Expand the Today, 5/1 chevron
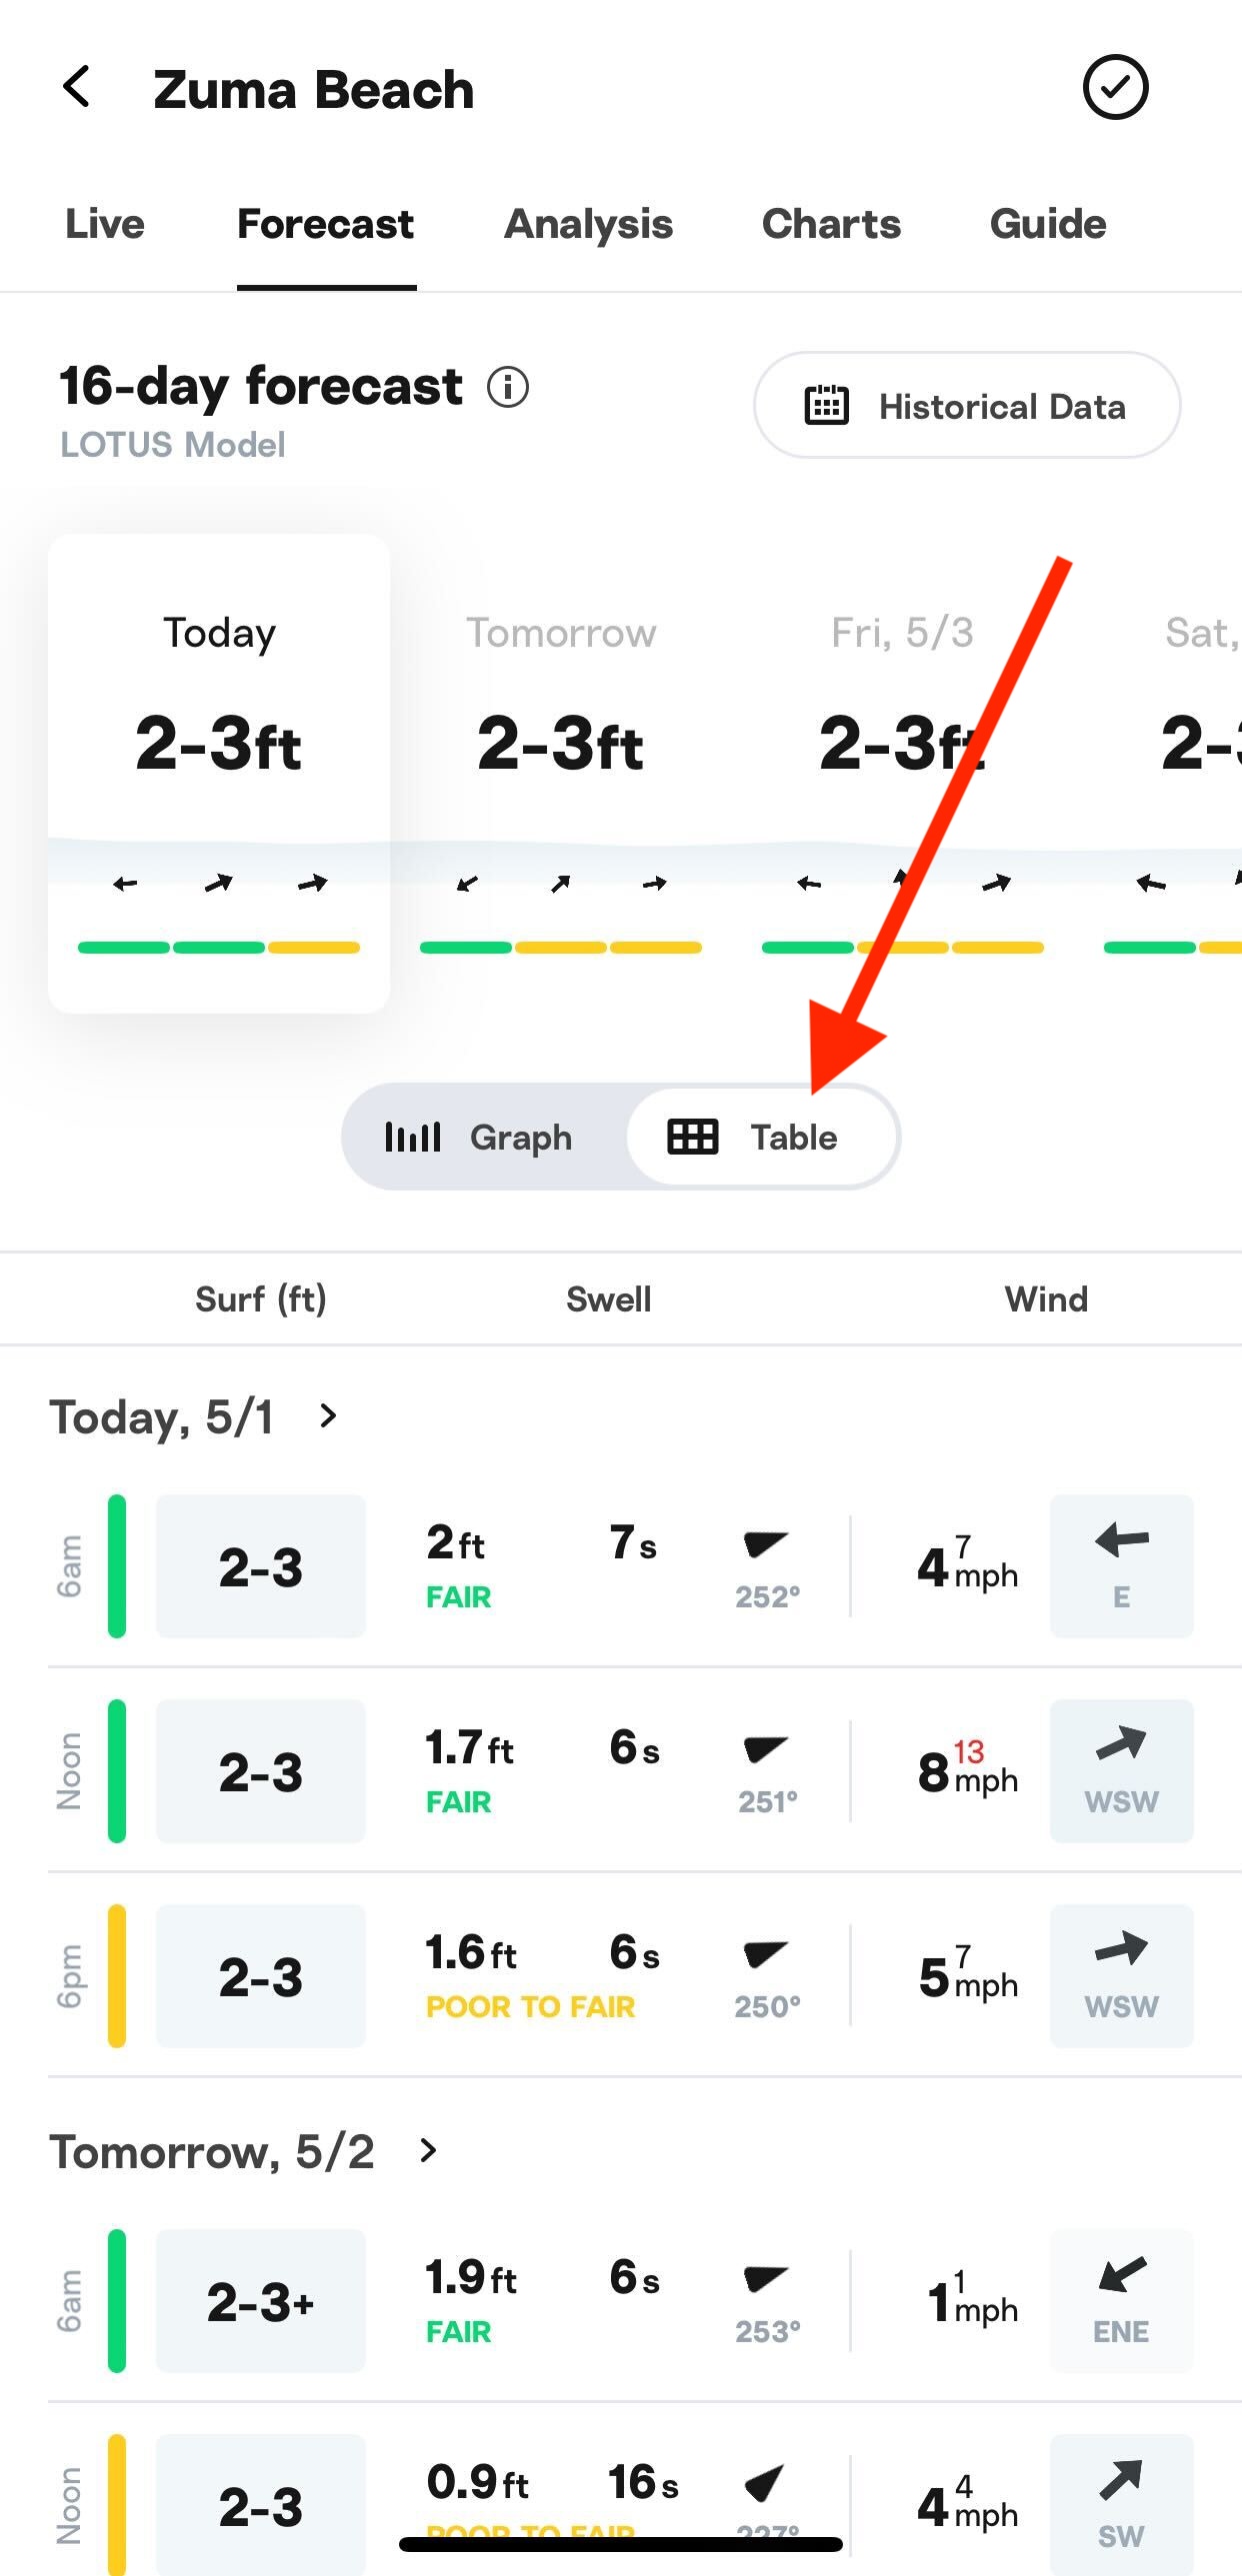 [328, 1416]
